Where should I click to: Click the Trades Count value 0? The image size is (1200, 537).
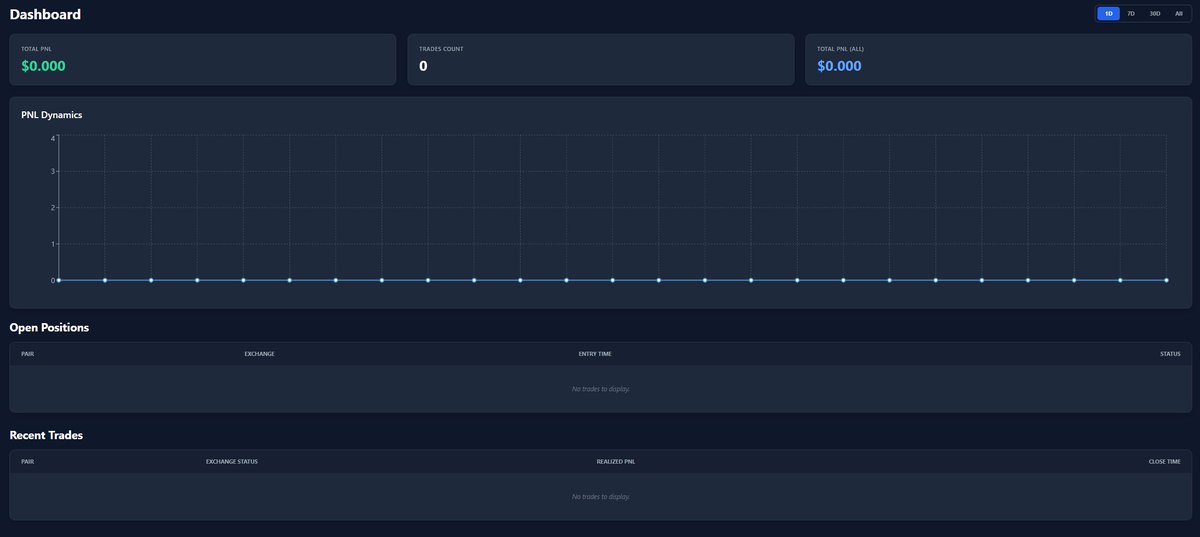(423, 66)
